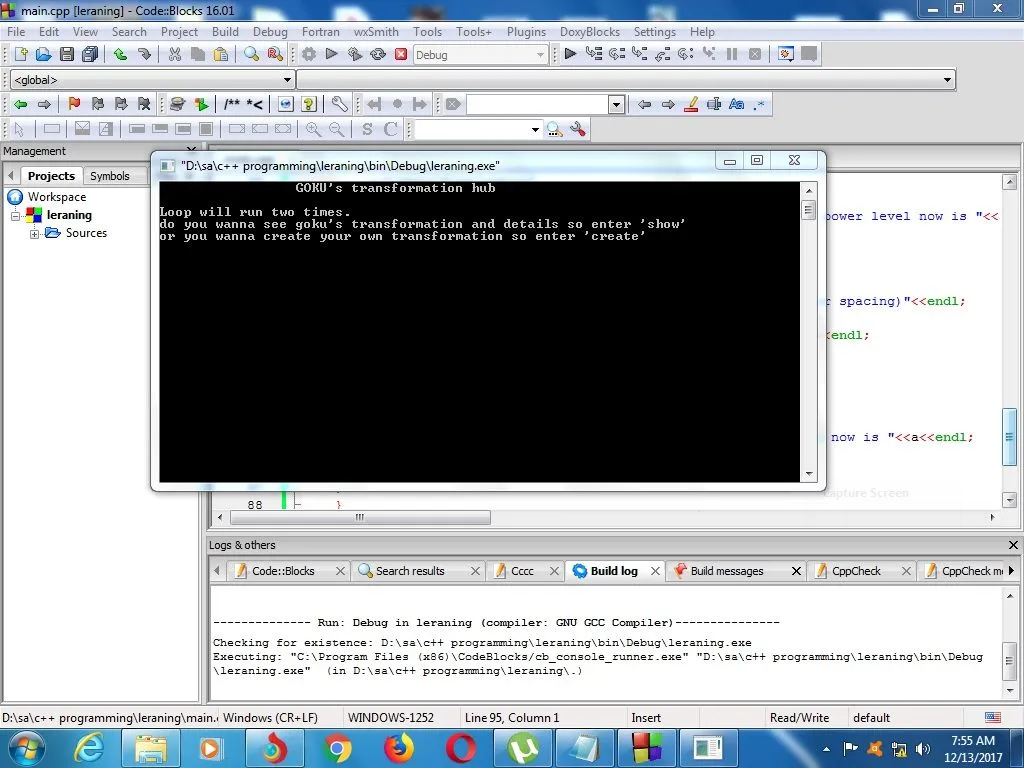This screenshot has height=768, width=1024.
Task: Click the incremental search text field
Action: tap(537, 104)
